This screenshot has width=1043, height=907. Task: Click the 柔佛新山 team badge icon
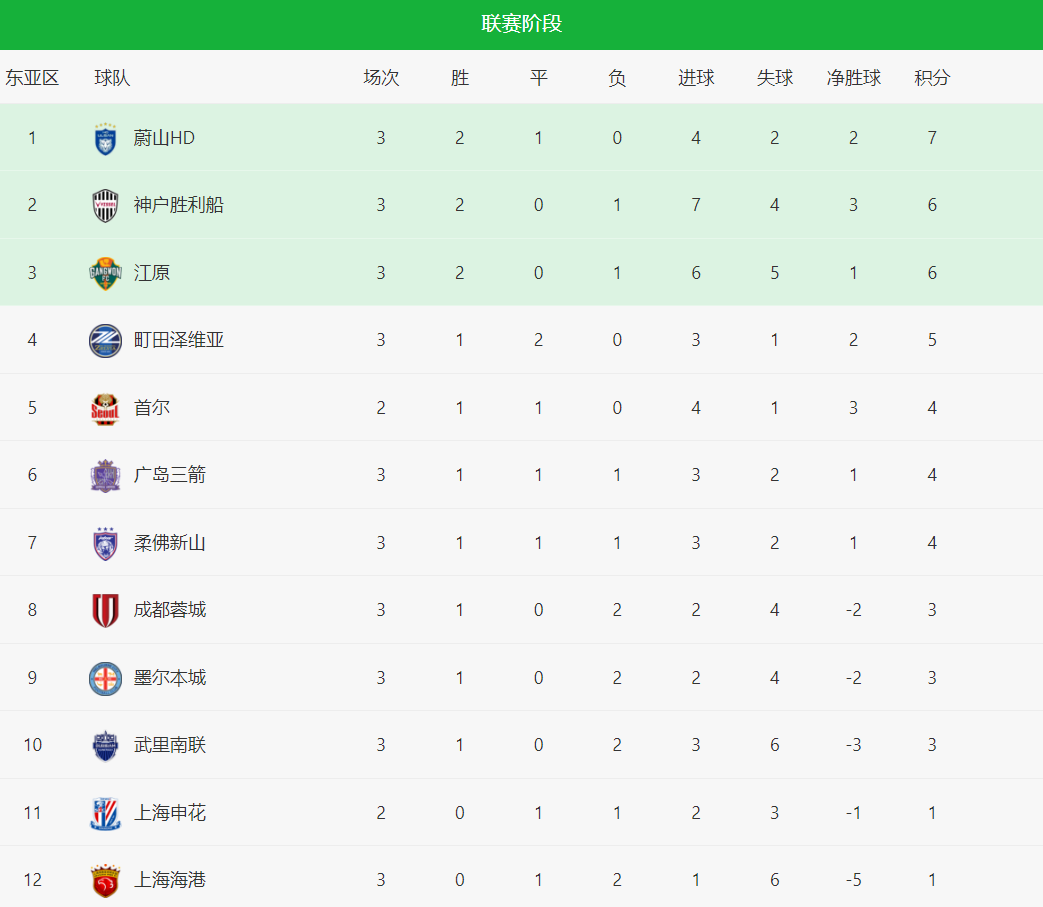(105, 543)
